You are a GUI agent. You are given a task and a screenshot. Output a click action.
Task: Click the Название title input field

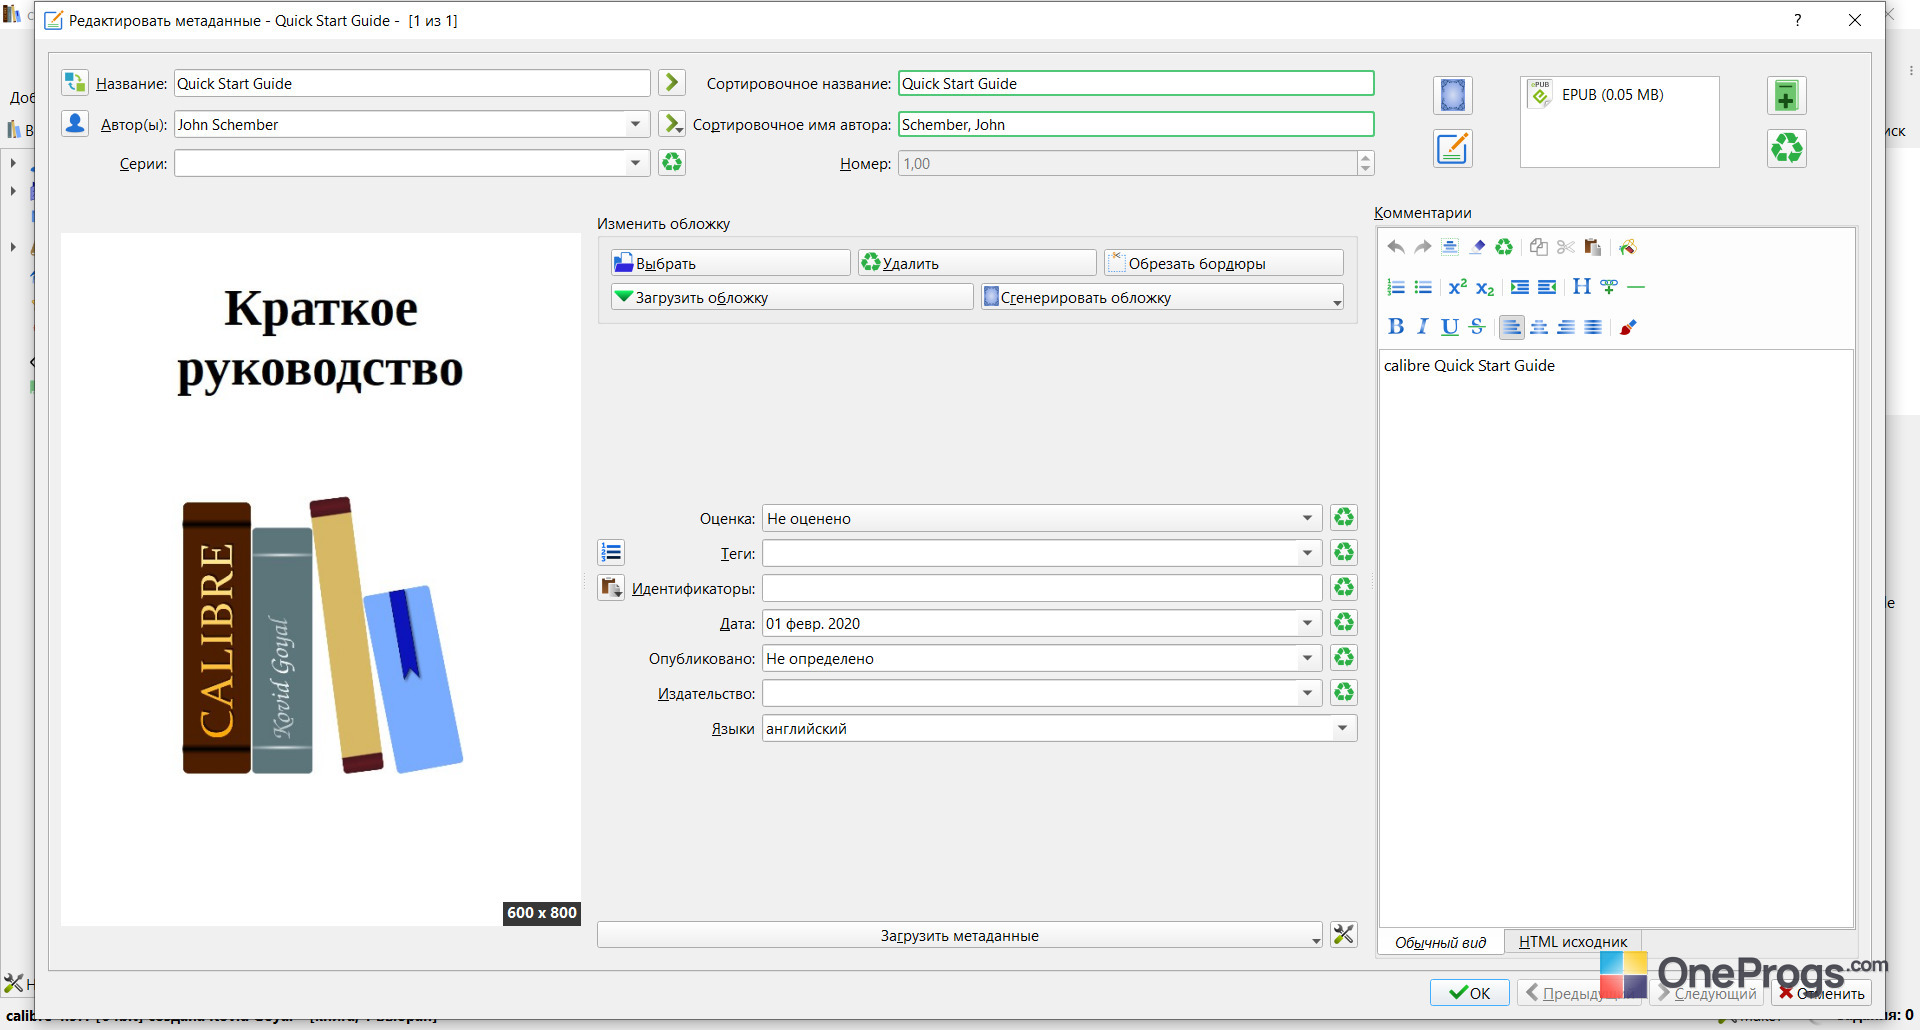[x=412, y=83]
